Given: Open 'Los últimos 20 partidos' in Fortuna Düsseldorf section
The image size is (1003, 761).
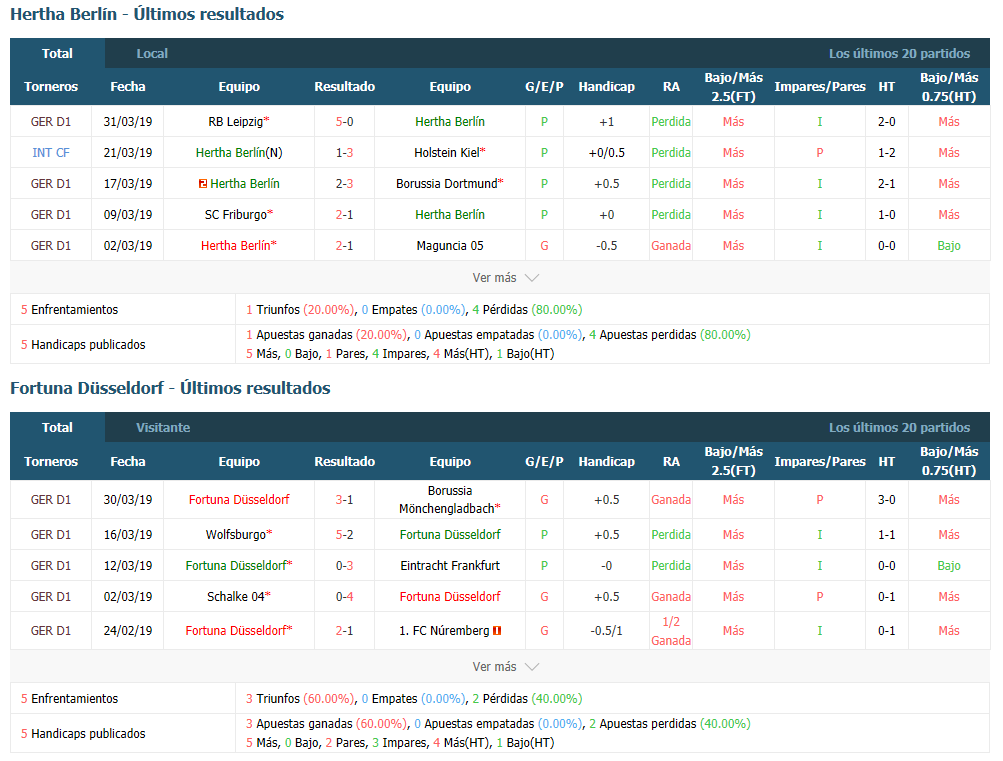Looking at the screenshot, I should point(899,428).
